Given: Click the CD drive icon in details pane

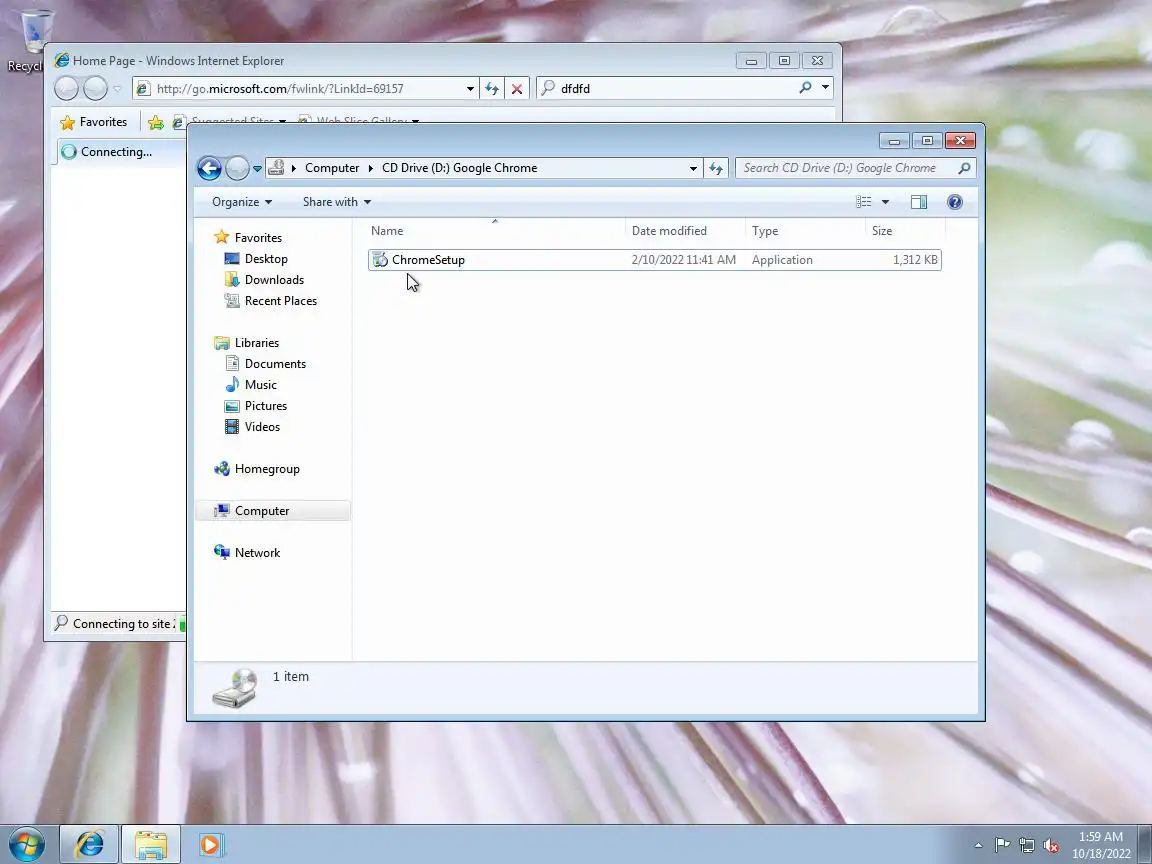Looking at the screenshot, I should coord(235,688).
